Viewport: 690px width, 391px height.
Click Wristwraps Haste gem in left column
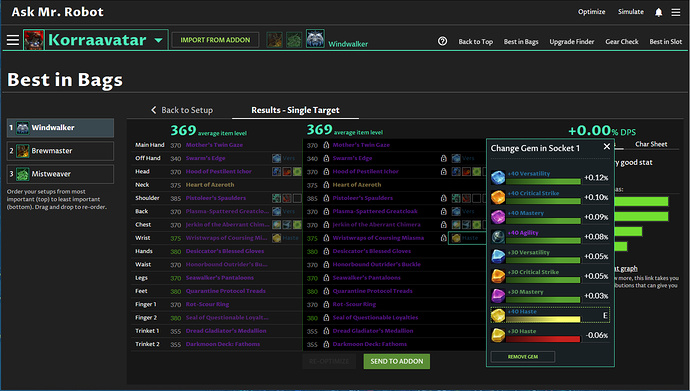click(x=276, y=238)
